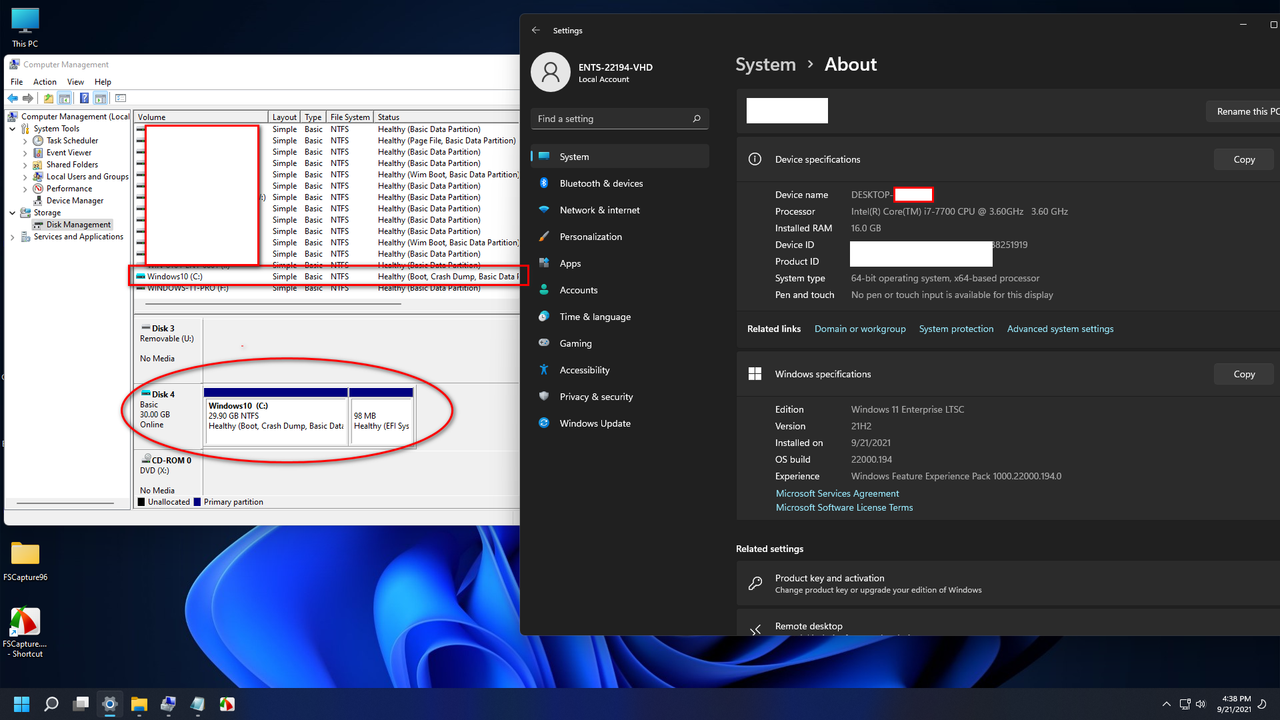Select the Windows10 (C:) volume row
Viewport: 1280px width, 720px height.
327,276
